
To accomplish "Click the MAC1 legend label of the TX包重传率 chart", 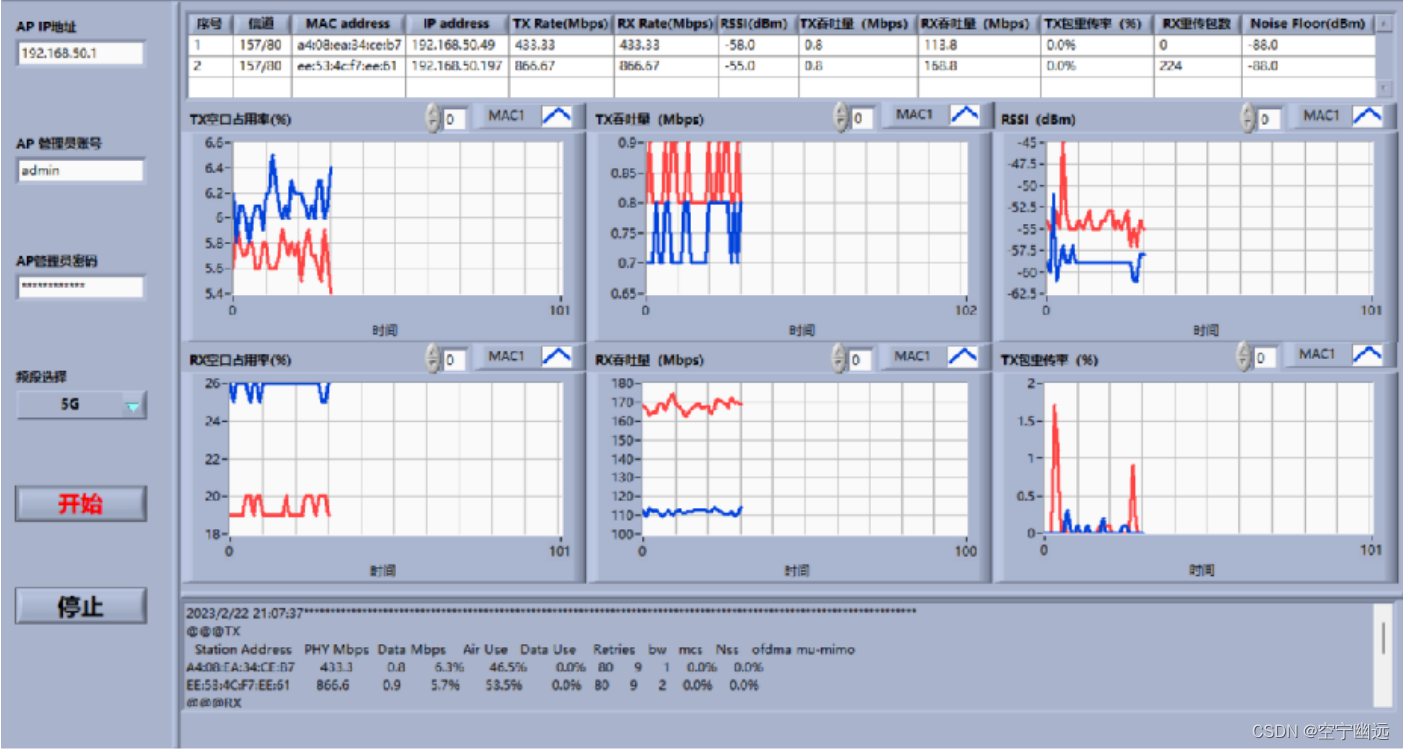I will pyautogui.click(x=1318, y=354).
